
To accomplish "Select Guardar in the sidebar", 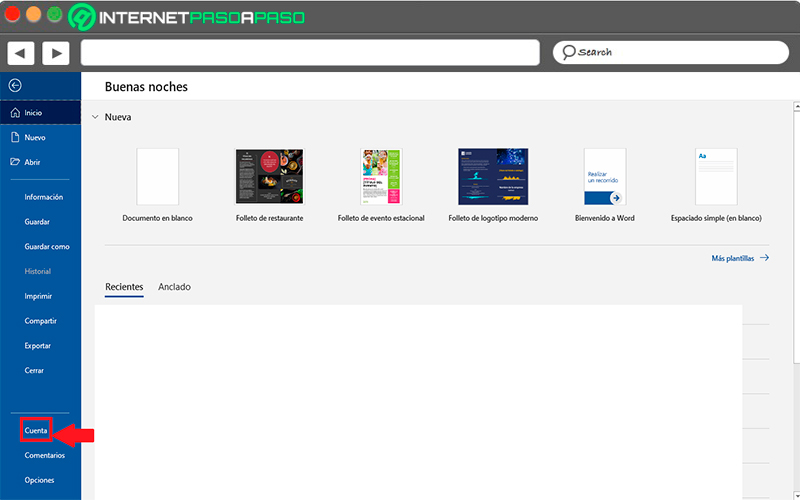I will (37, 222).
